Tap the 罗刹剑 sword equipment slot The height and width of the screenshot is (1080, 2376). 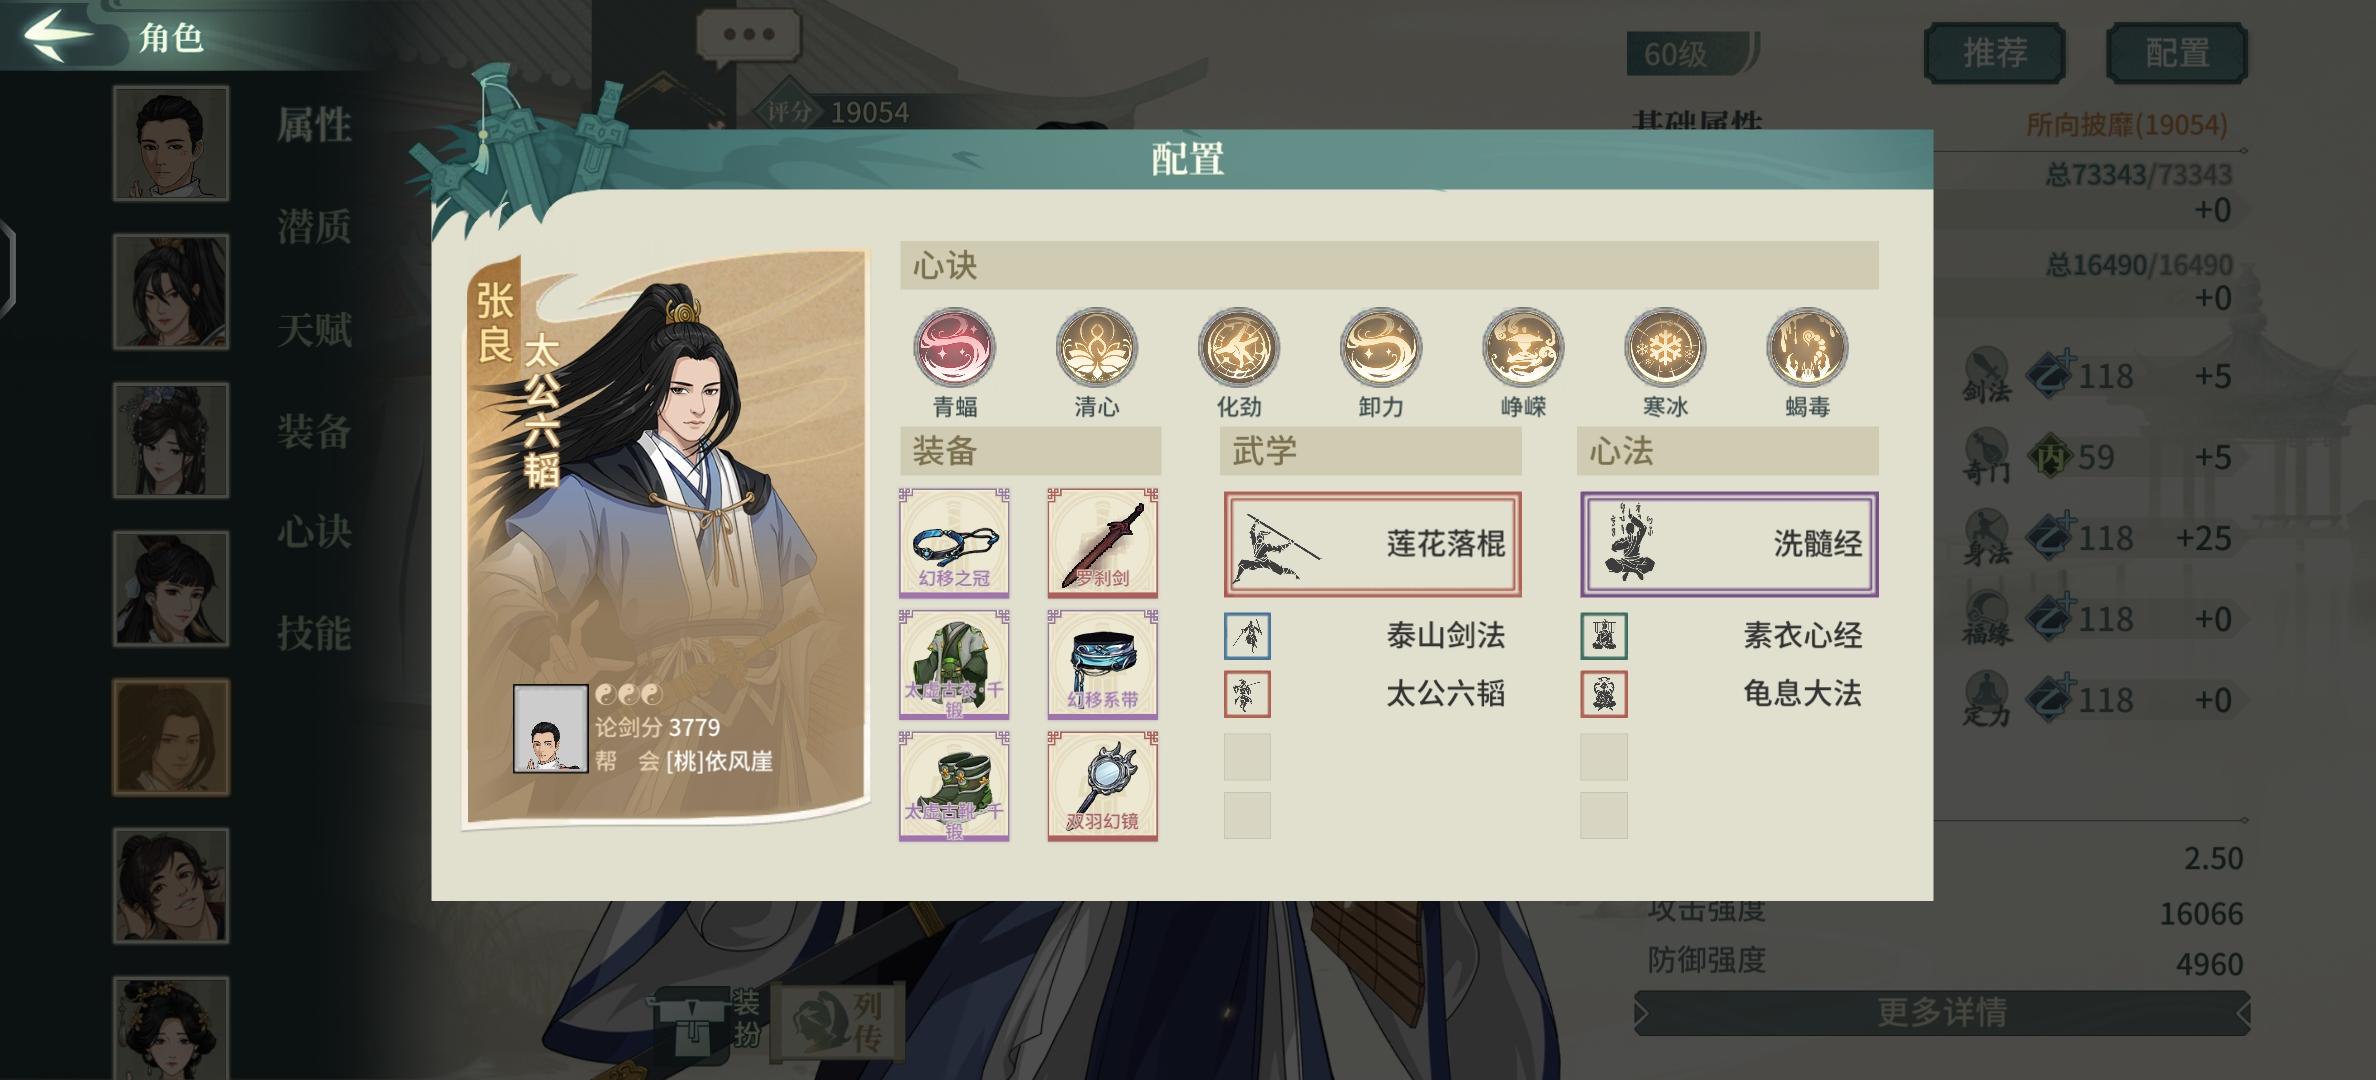coord(1102,543)
